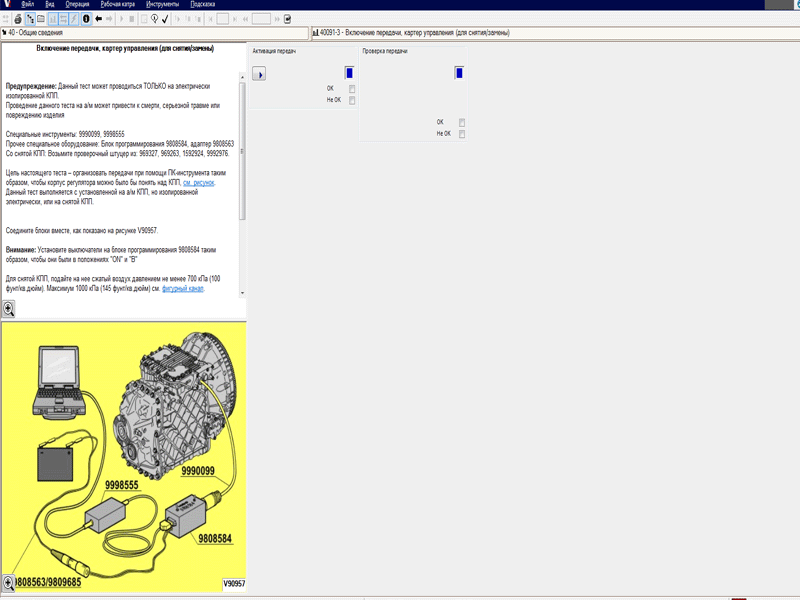Open the Операция menu
Screen dimensions: 800x600
click(x=77, y=4)
